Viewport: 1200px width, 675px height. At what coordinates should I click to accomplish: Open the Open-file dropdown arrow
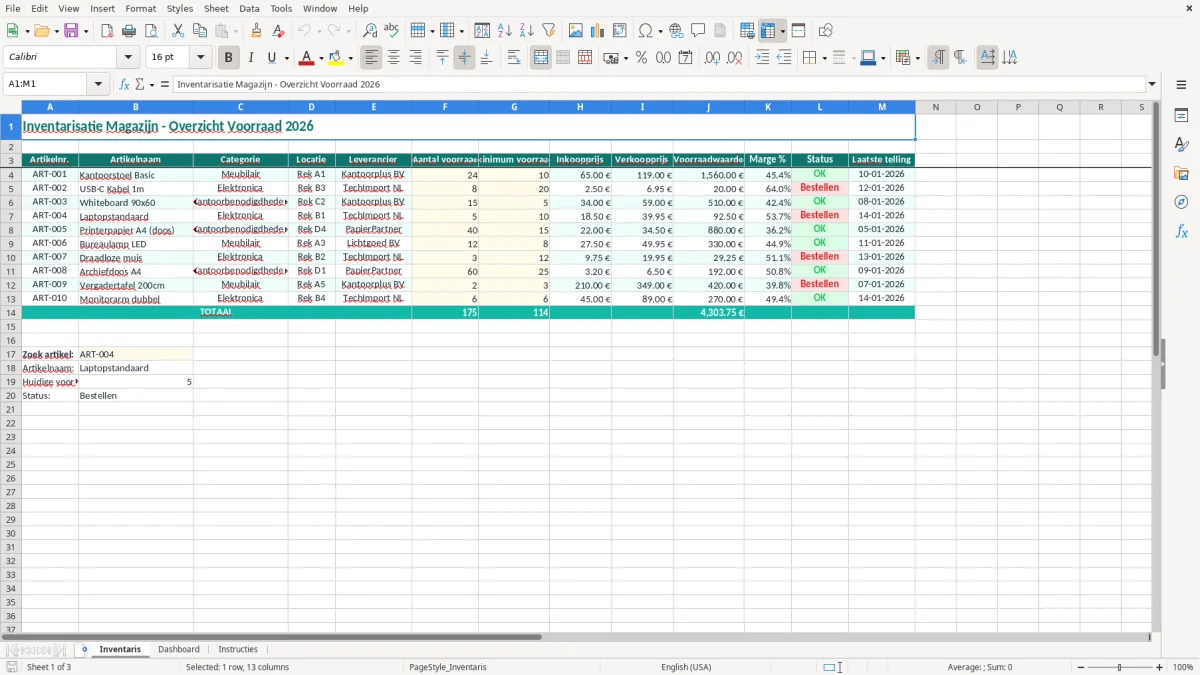pyautogui.click(x=57, y=31)
